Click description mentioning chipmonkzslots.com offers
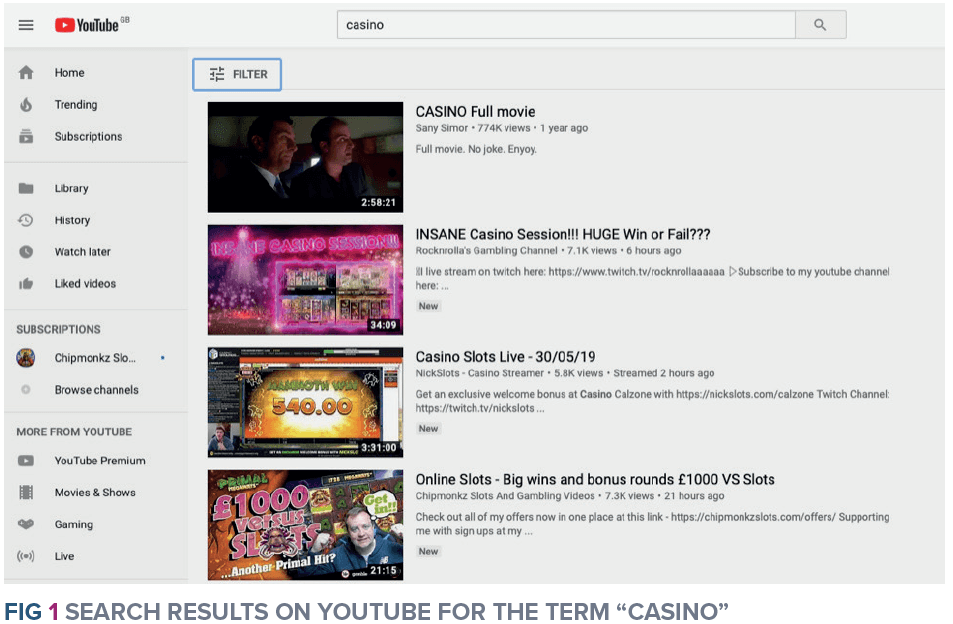 652,524
